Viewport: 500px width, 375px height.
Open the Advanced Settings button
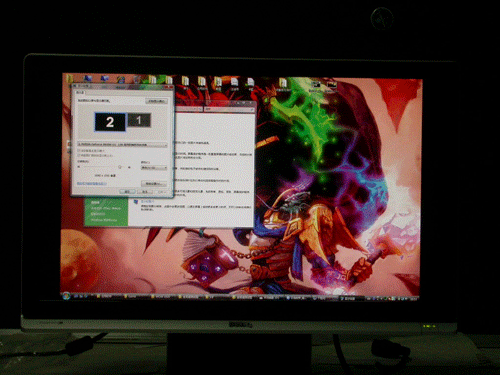pyautogui.click(x=154, y=183)
